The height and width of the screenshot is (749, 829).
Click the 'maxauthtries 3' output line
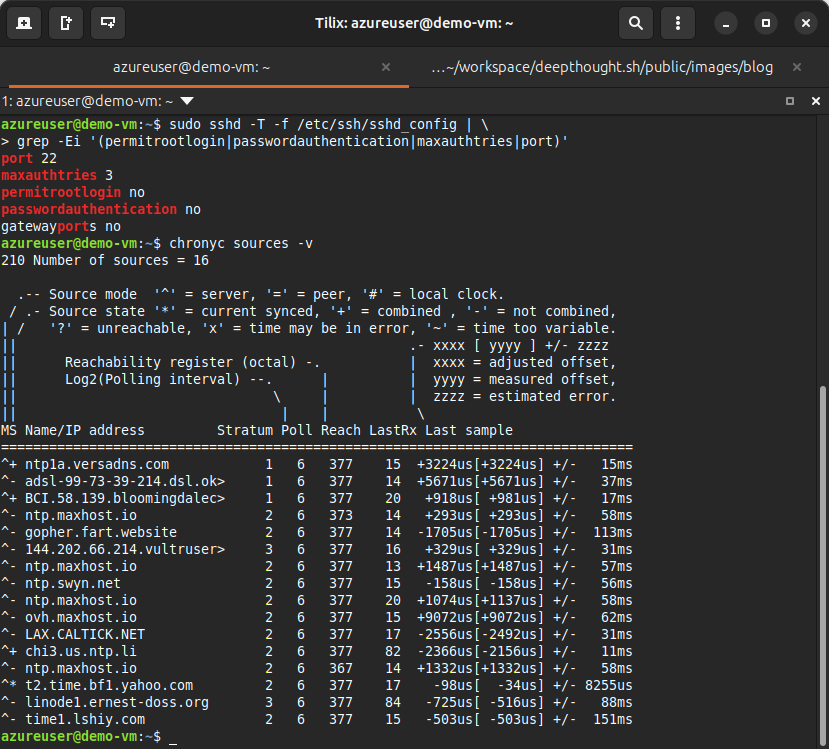tap(57, 175)
